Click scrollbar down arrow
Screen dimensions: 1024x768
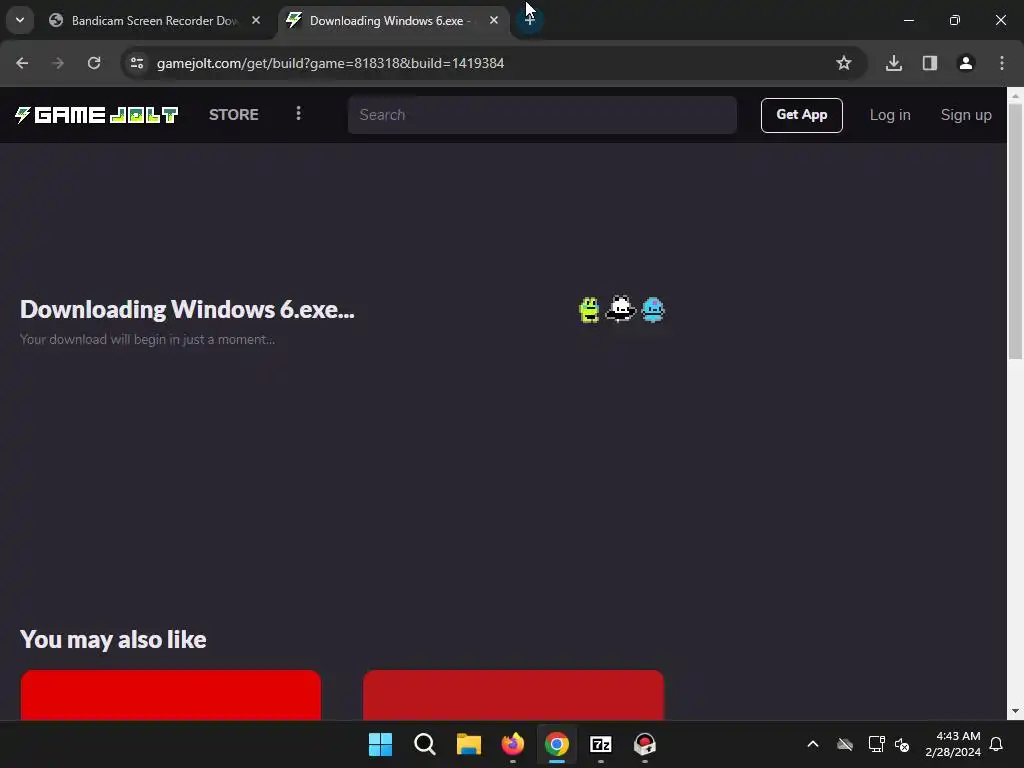click(1015, 711)
